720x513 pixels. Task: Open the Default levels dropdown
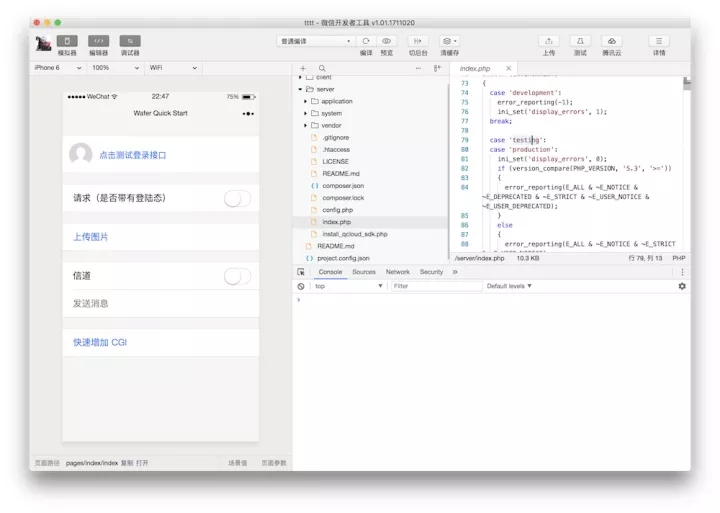(x=509, y=286)
